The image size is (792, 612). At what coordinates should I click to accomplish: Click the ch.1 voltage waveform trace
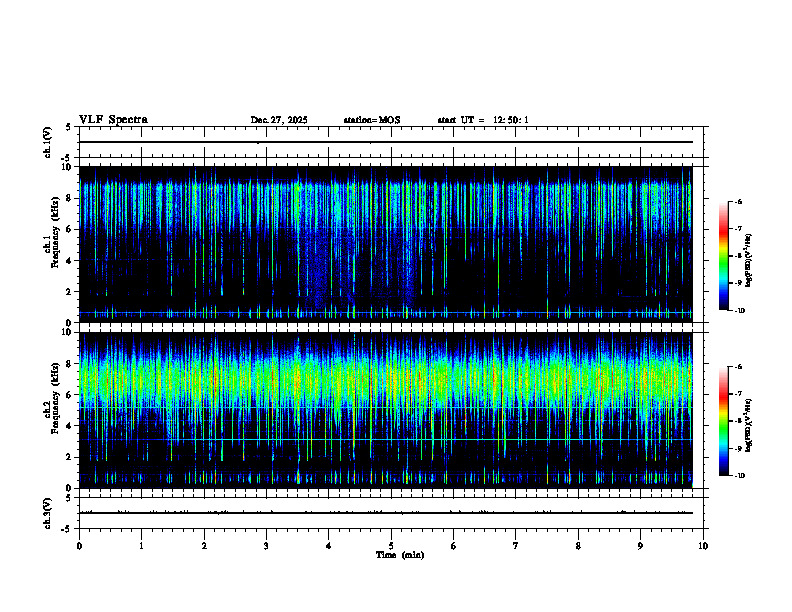(x=386, y=142)
